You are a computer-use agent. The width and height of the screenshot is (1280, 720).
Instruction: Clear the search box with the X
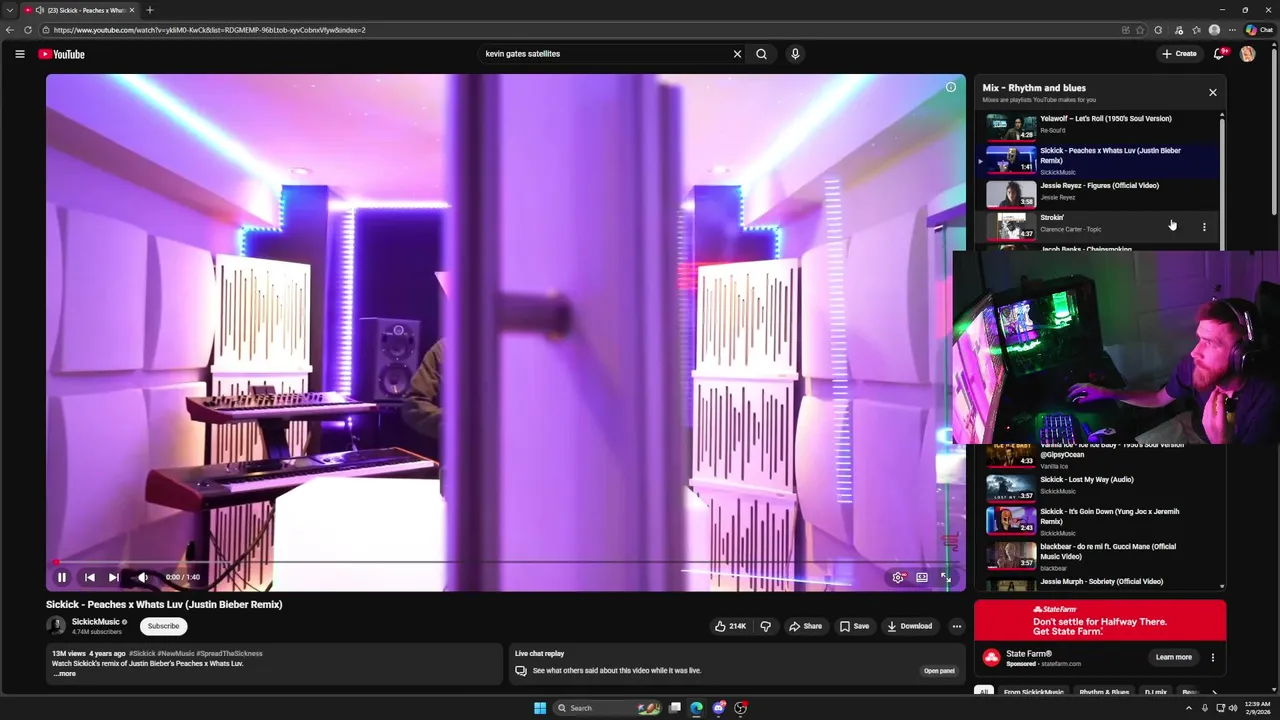[x=738, y=54]
